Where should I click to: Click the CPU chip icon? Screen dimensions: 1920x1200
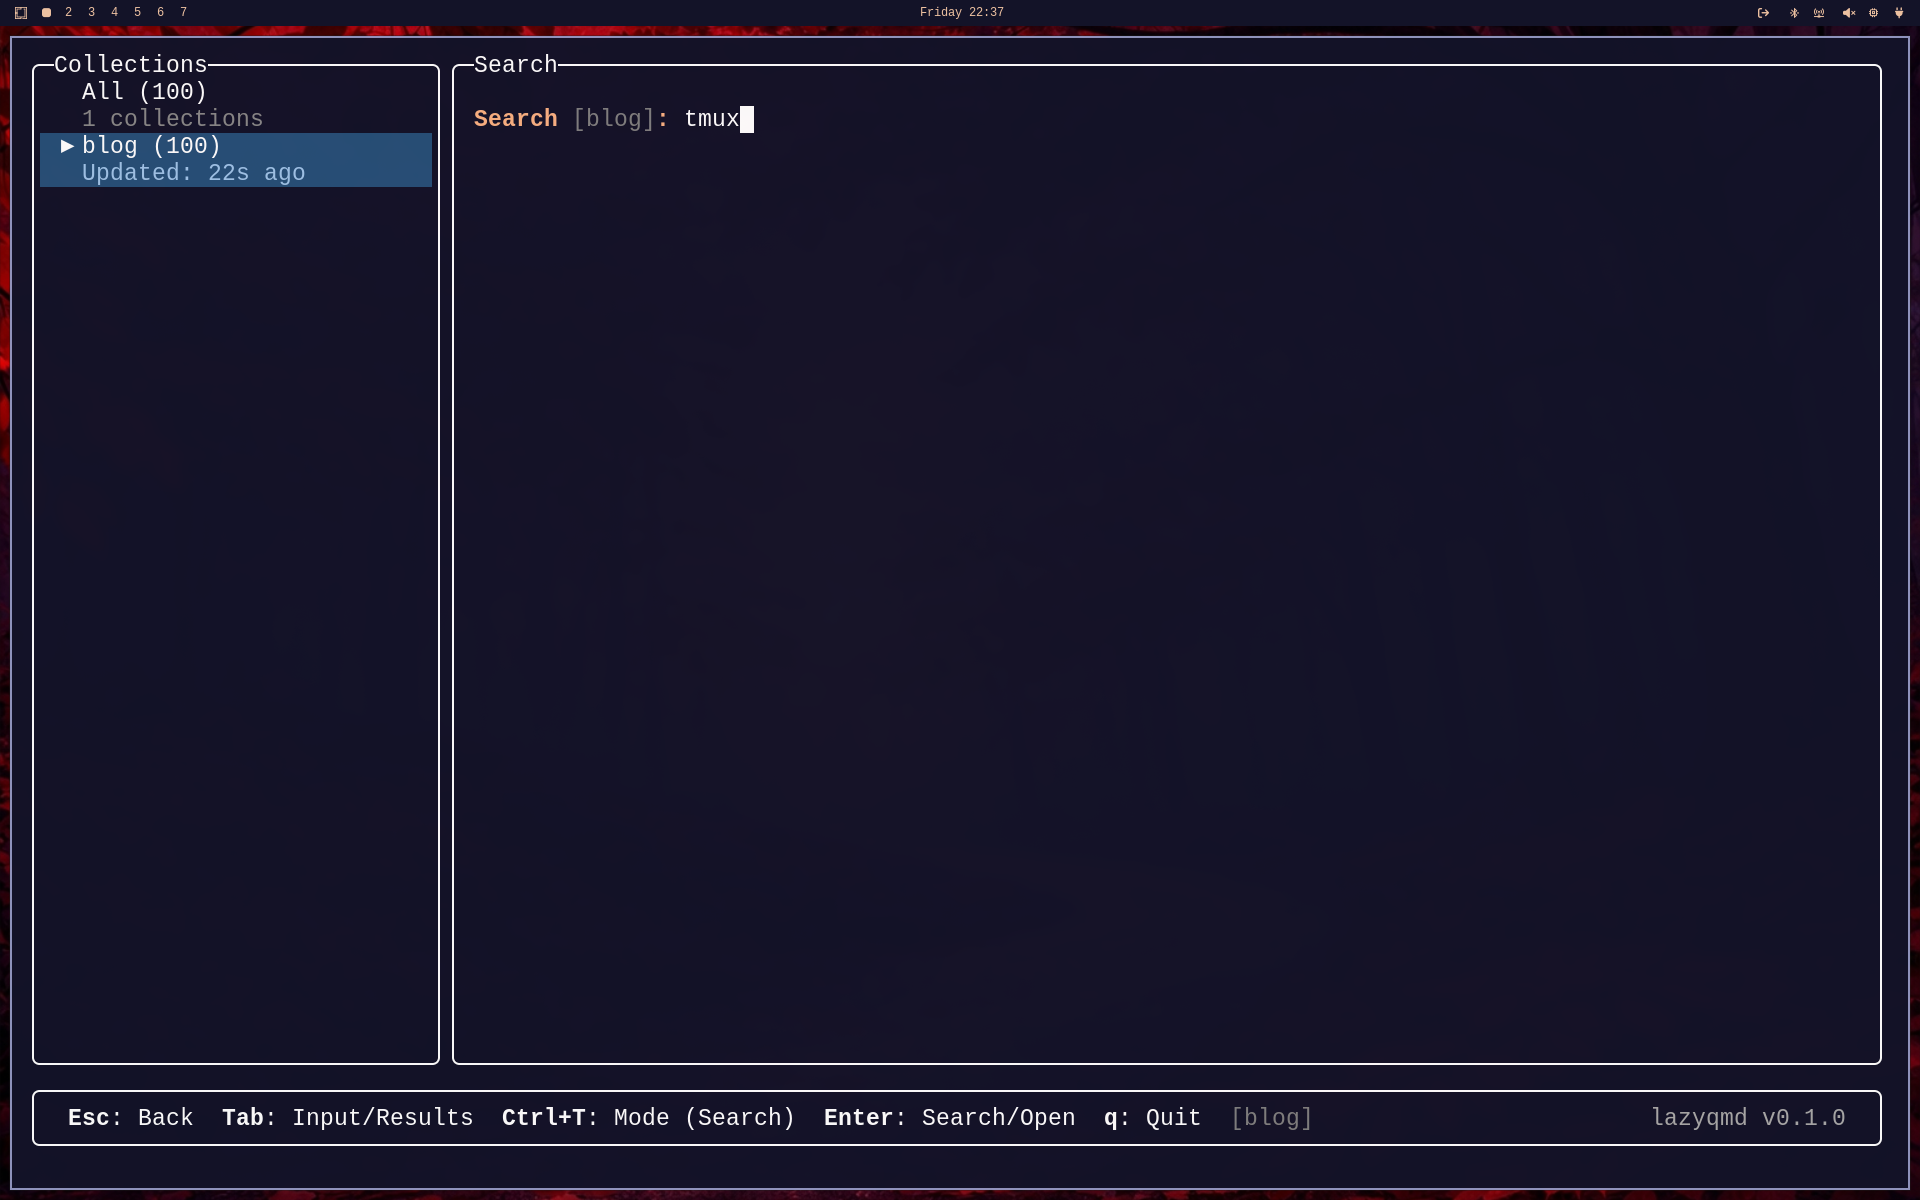click(x=1873, y=13)
